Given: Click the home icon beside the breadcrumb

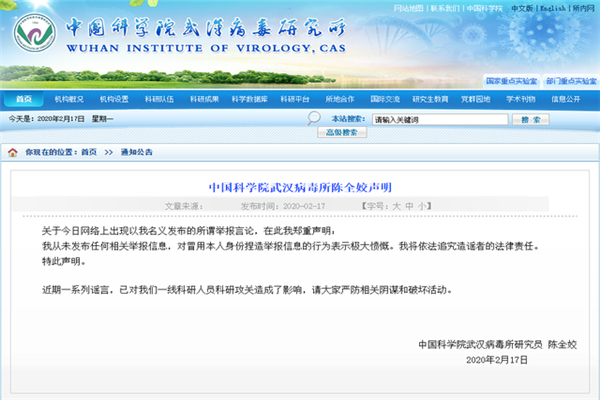Looking at the screenshot, I should click(13, 152).
